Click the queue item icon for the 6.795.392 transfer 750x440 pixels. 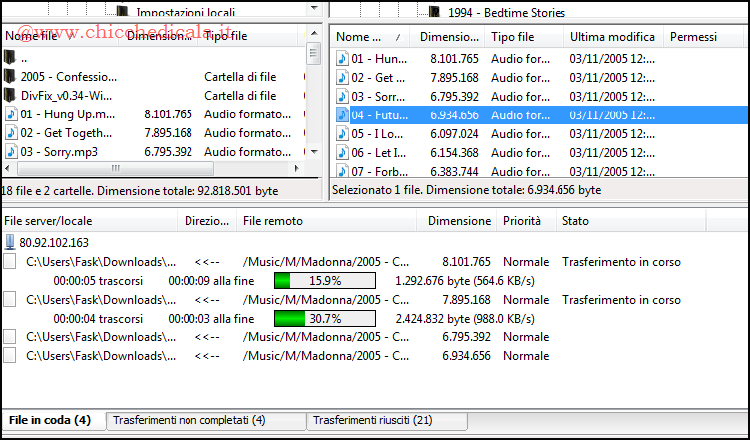(x=10, y=337)
